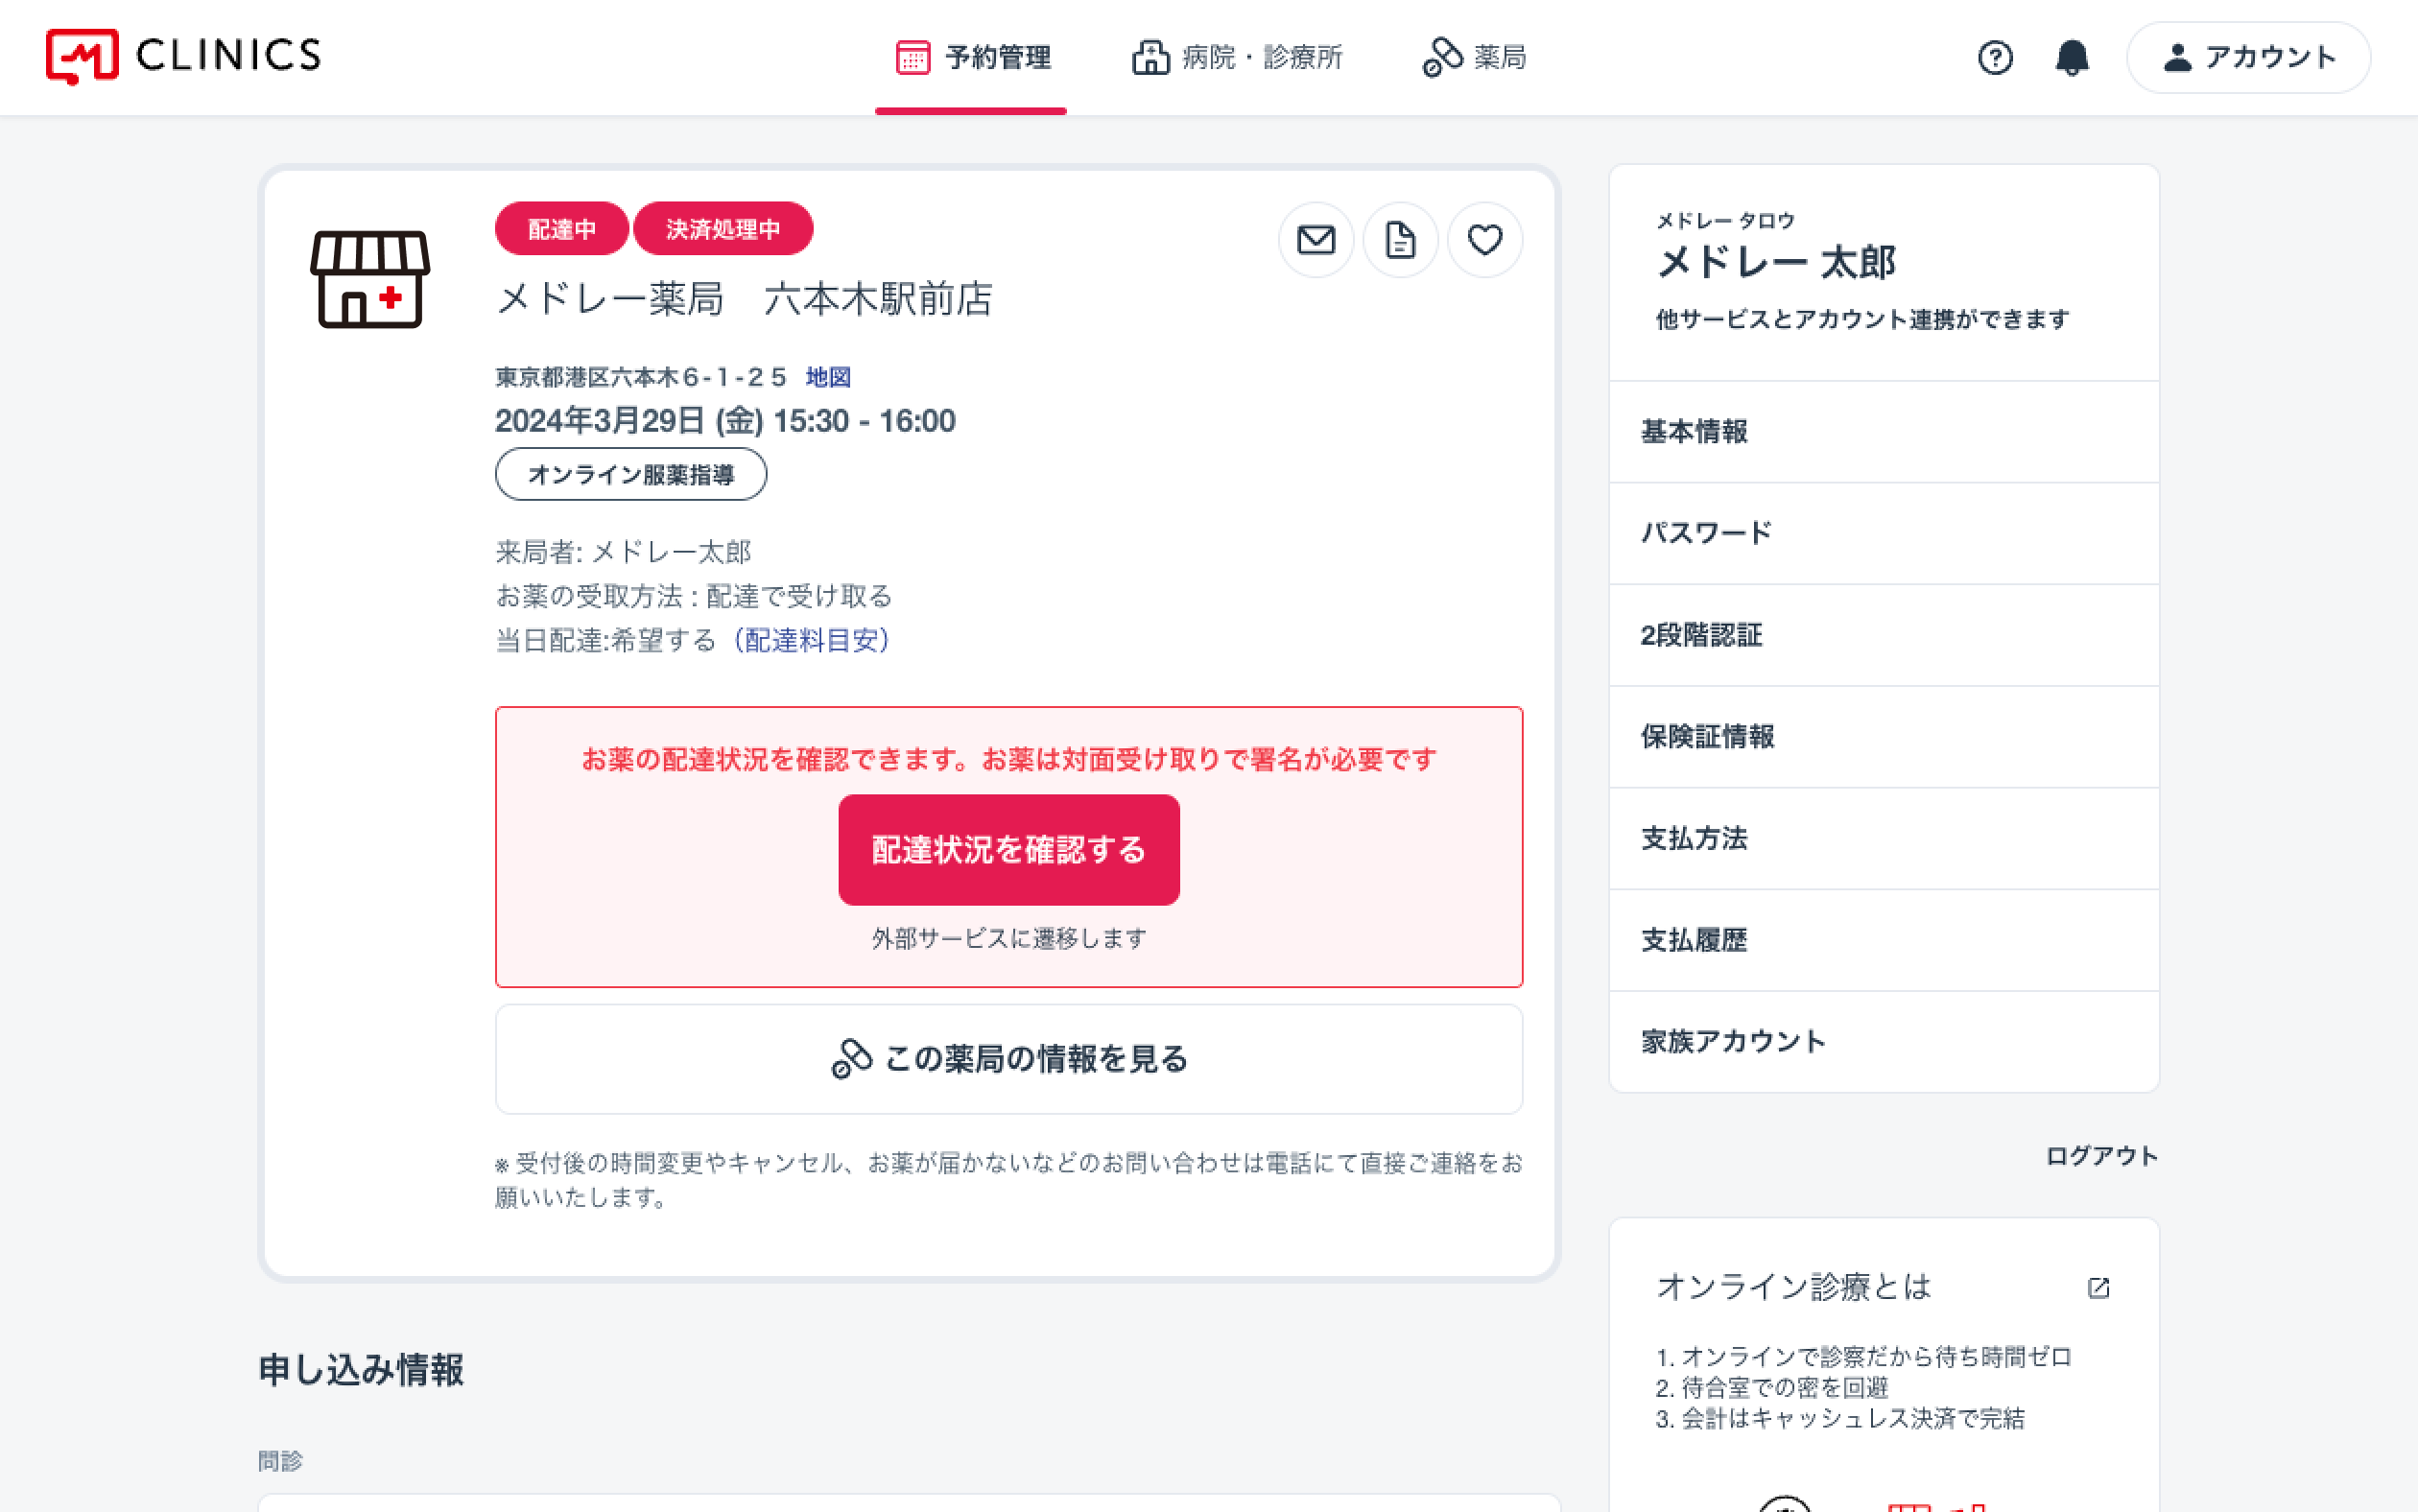Open the 配達料目安 link
The image size is (2418, 1512).
click(x=812, y=640)
